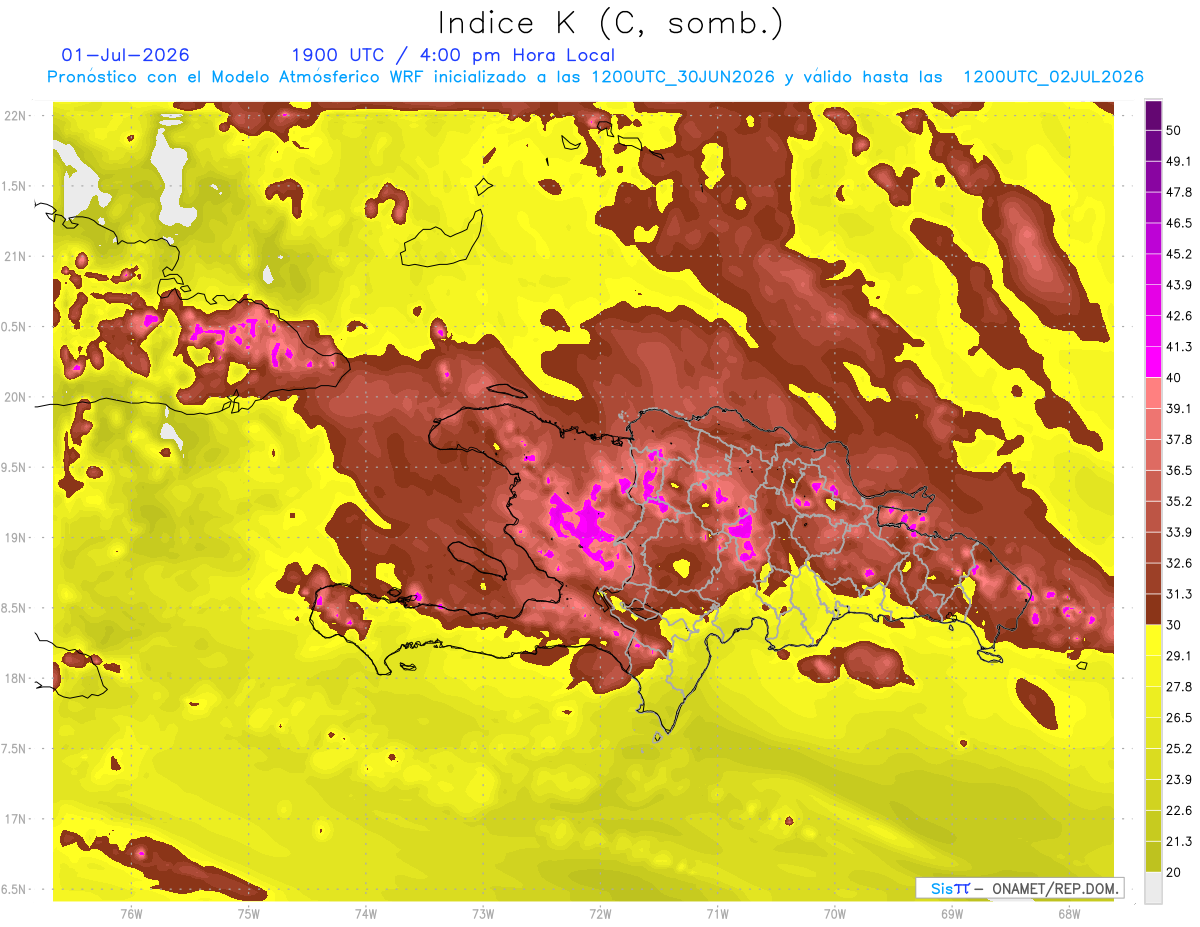Screen dimensions: 1200x927
Task: Click the "72W" longitude label
Action: point(600,914)
